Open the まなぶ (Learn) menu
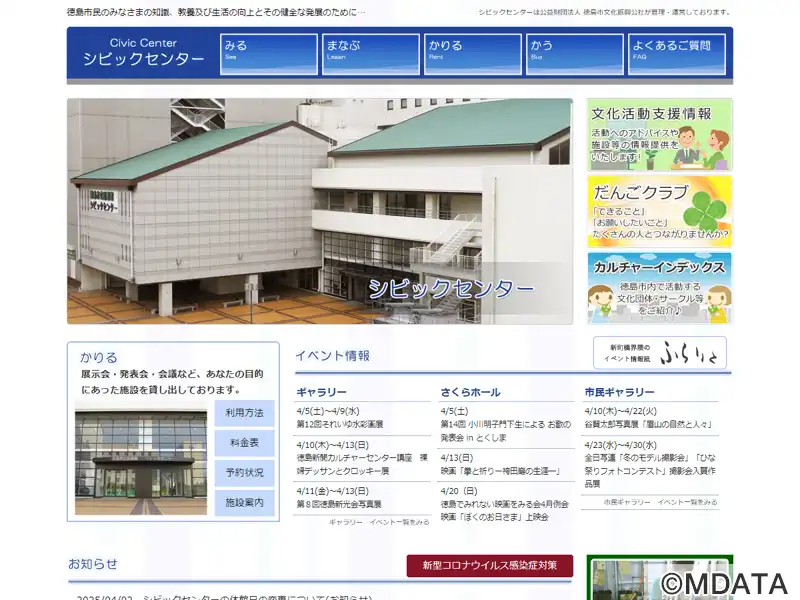Image resolution: width=800 pixels, height=600 pixels. point(370,54)
